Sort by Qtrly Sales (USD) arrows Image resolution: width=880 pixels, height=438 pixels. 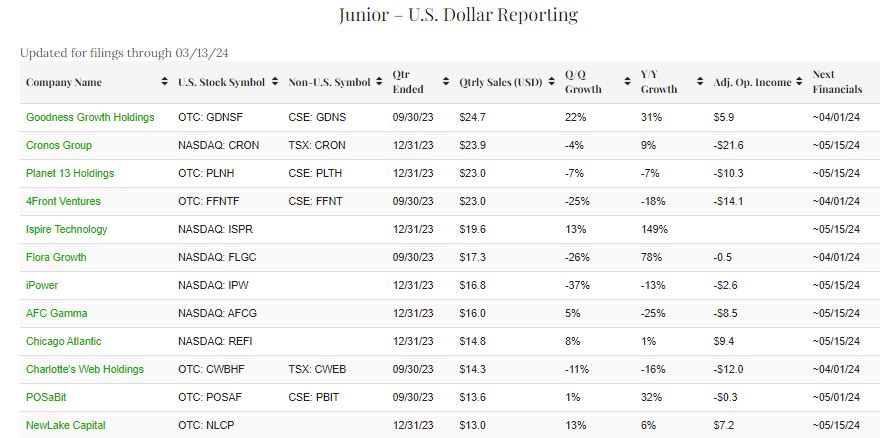point(551,82)
